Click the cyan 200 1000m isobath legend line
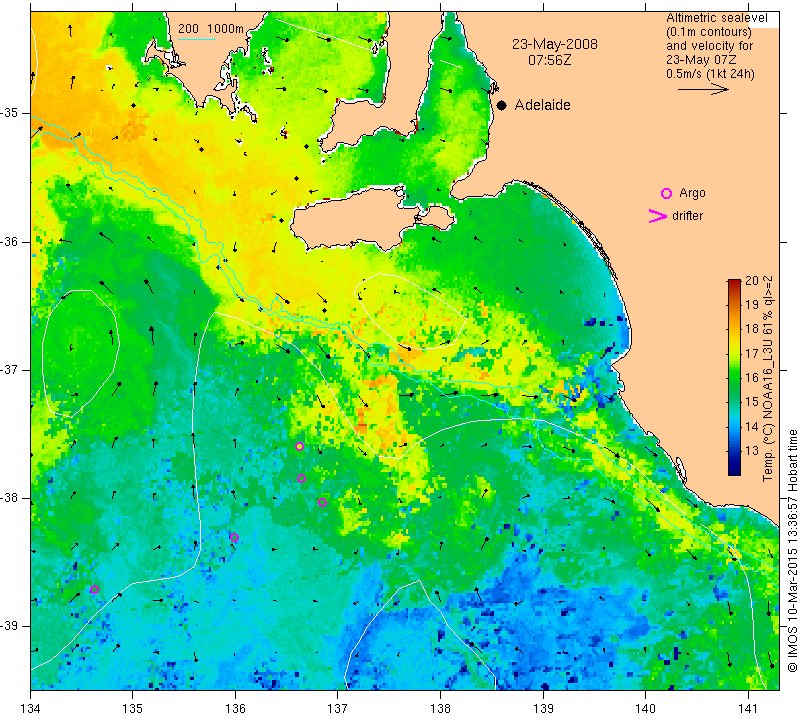The image size is (800, 720). click(x=197, y=39)
